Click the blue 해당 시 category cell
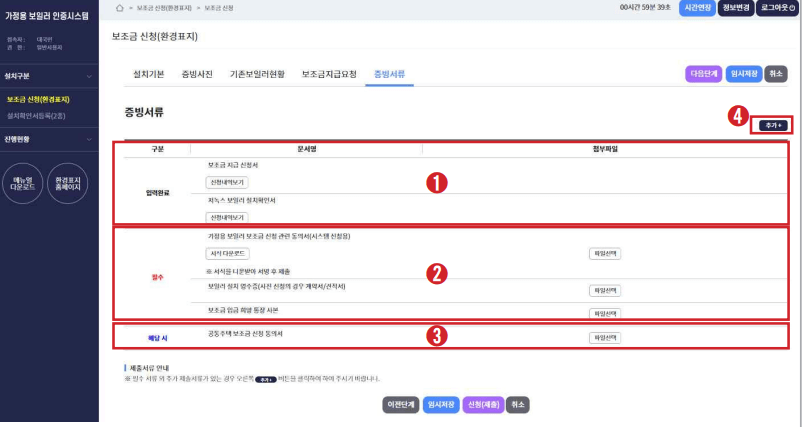 pyautogui.click(x=158, y=339)
